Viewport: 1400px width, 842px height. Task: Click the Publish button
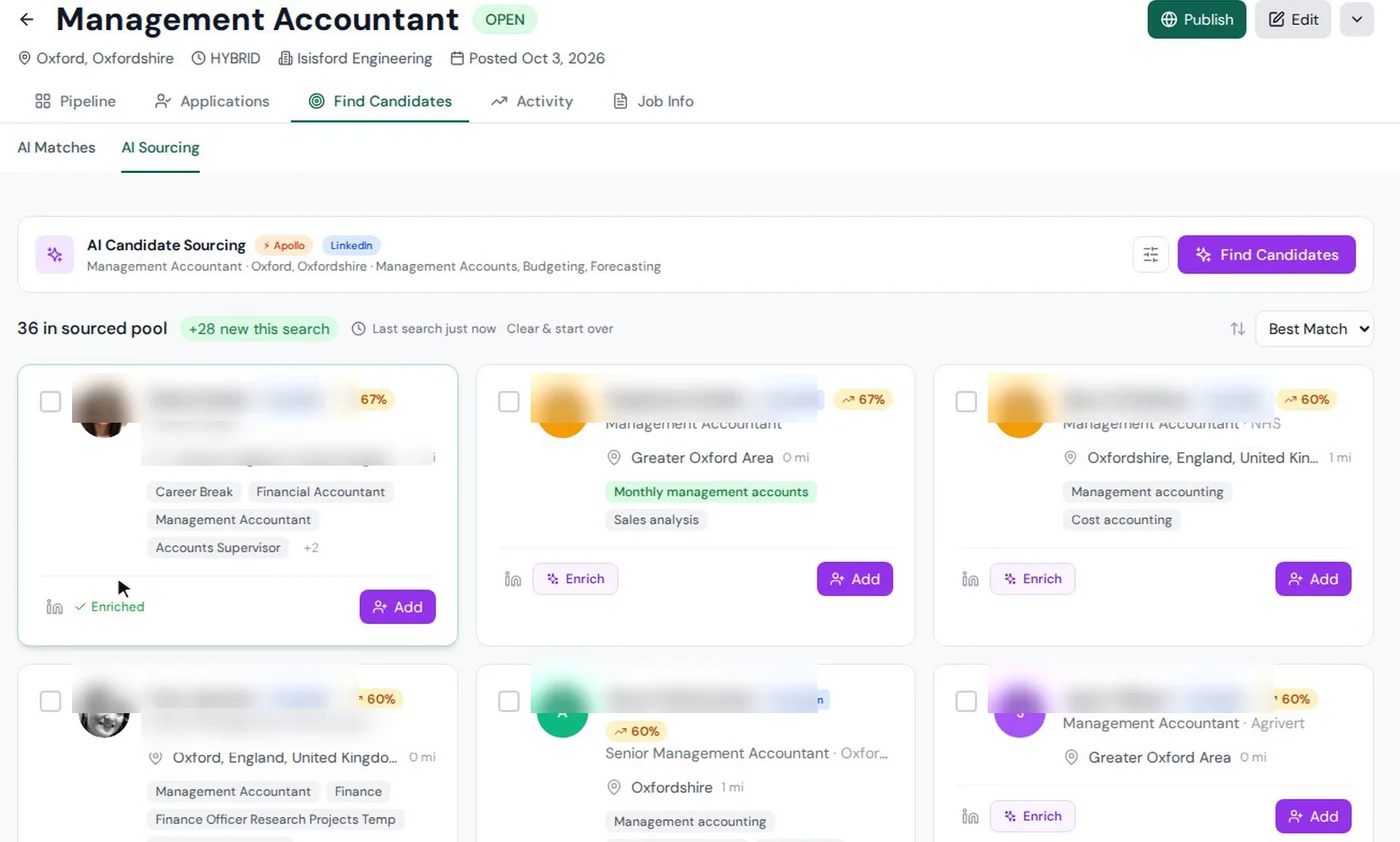(1197, 19)
